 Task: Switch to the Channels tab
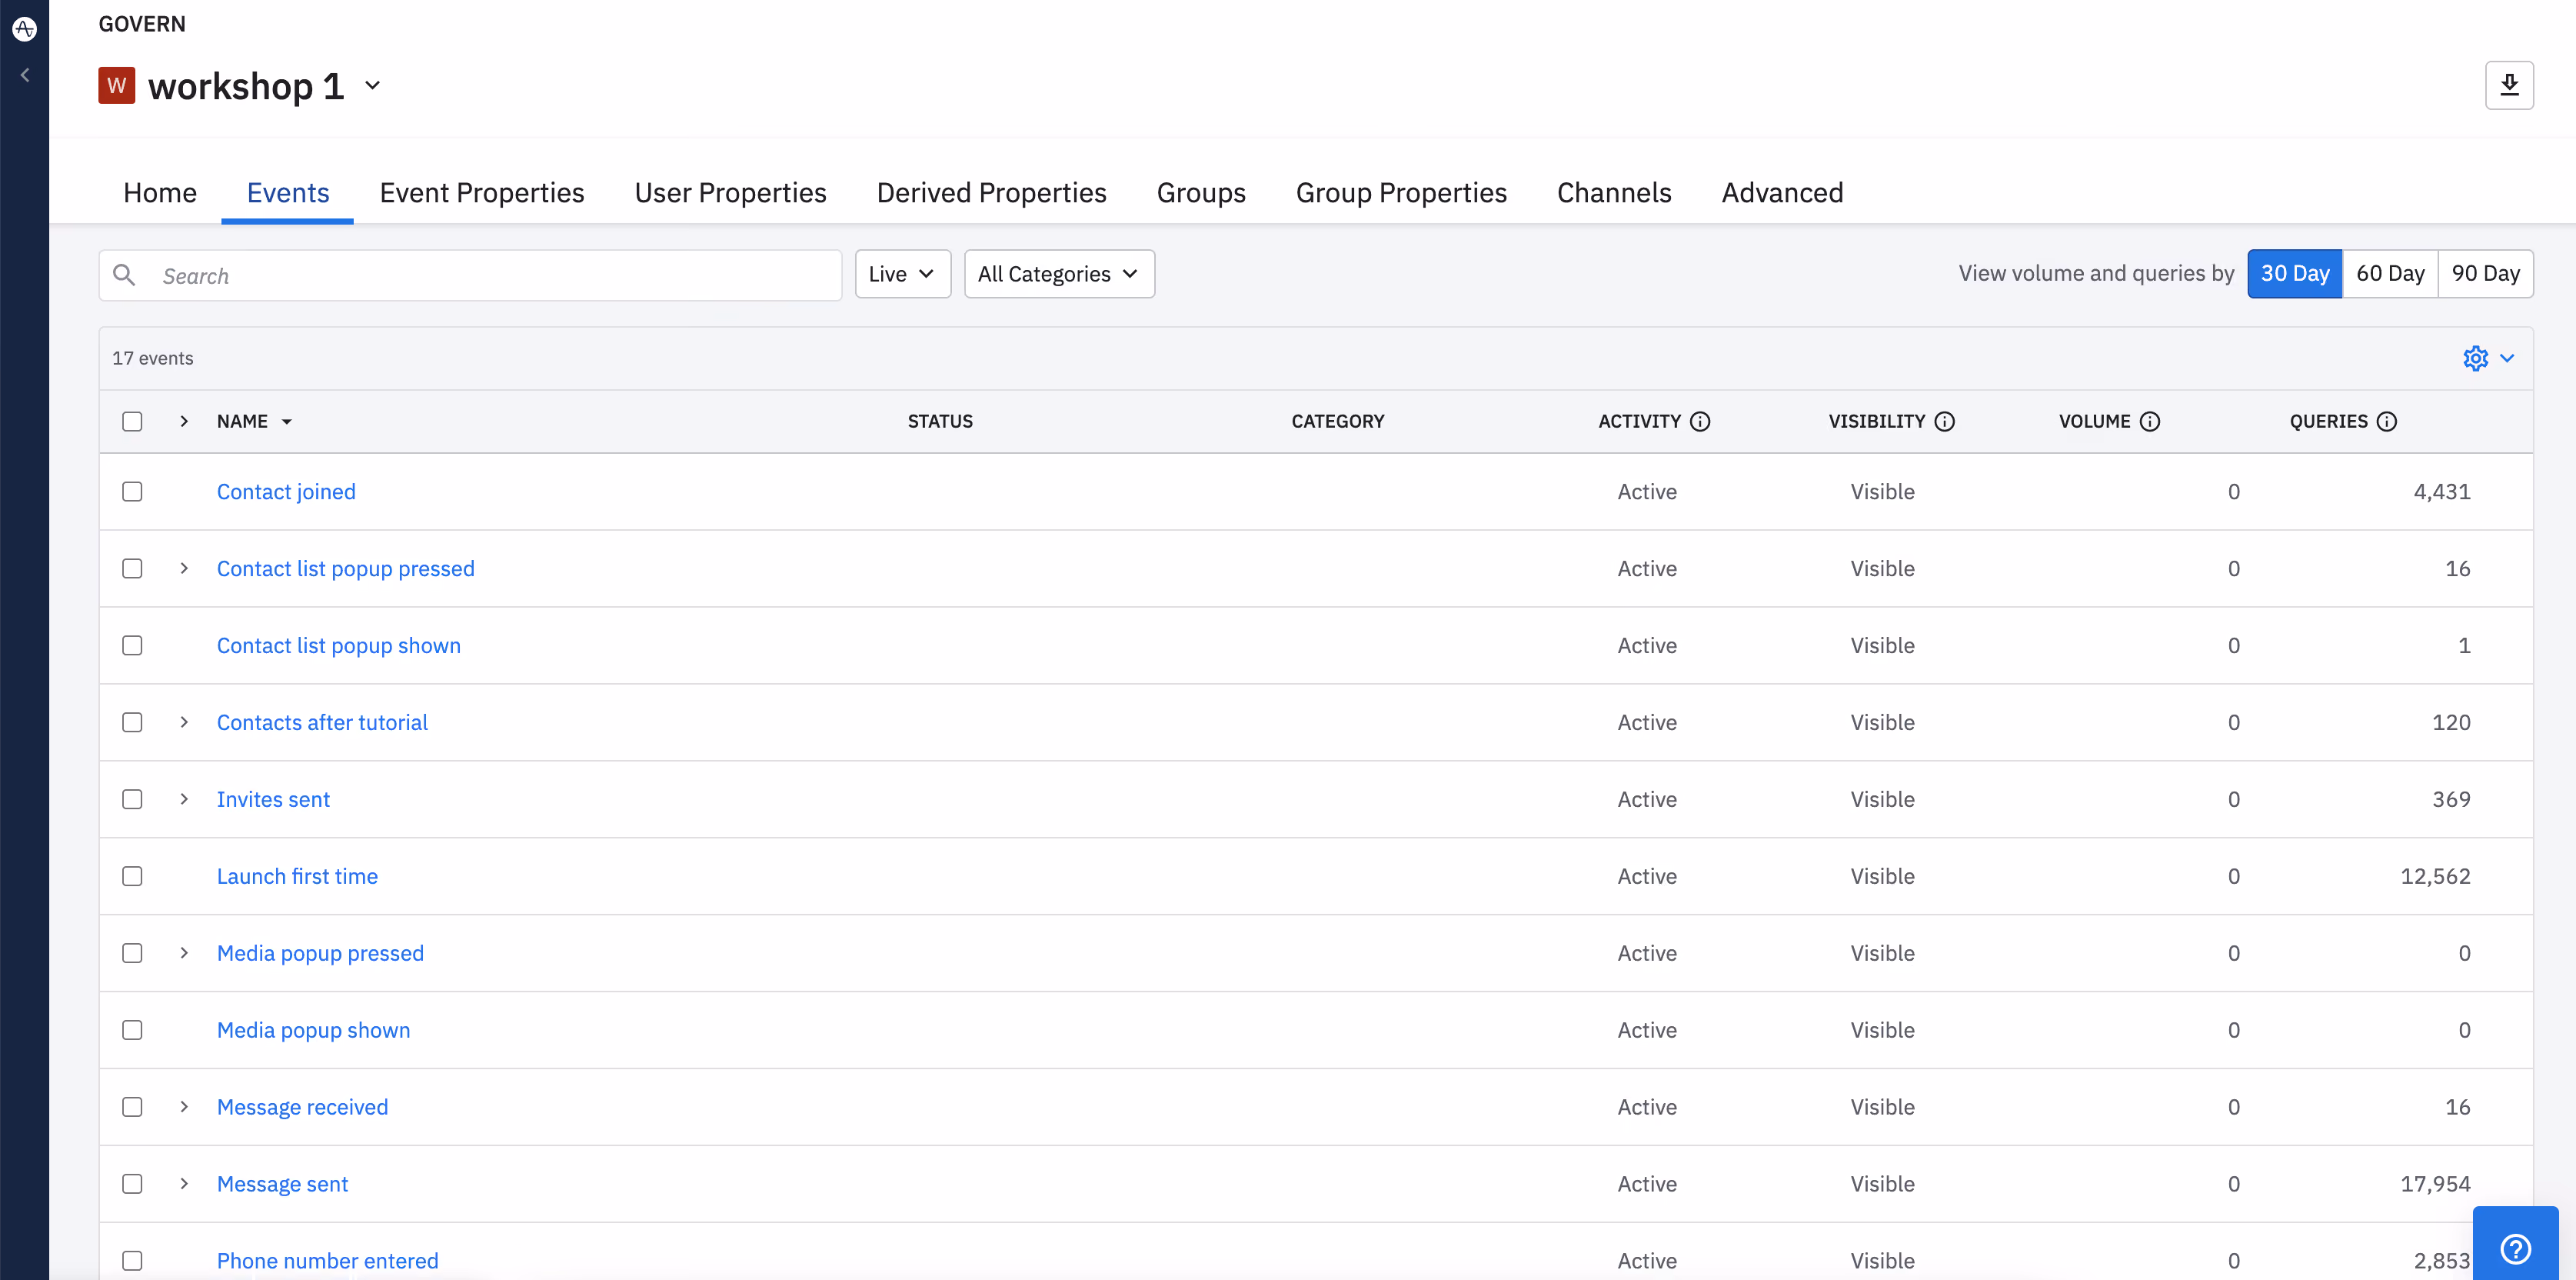[1614, 192]
